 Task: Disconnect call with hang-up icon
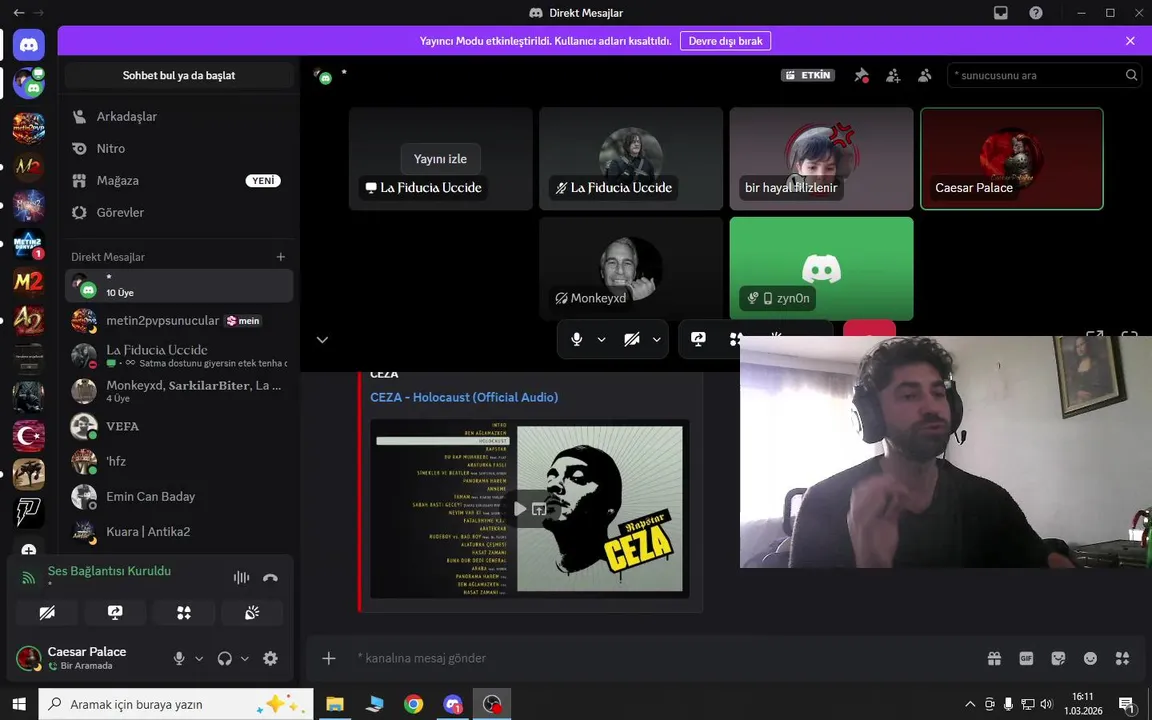(x=270, y=577)
